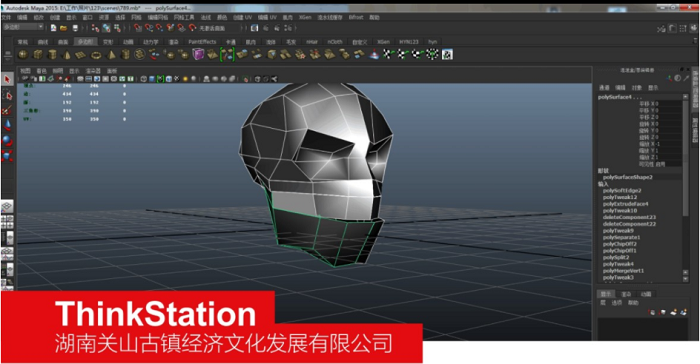700x364 pixels.
Task: Toggle the rightmost status line panel icon
Action: point(693,28)
